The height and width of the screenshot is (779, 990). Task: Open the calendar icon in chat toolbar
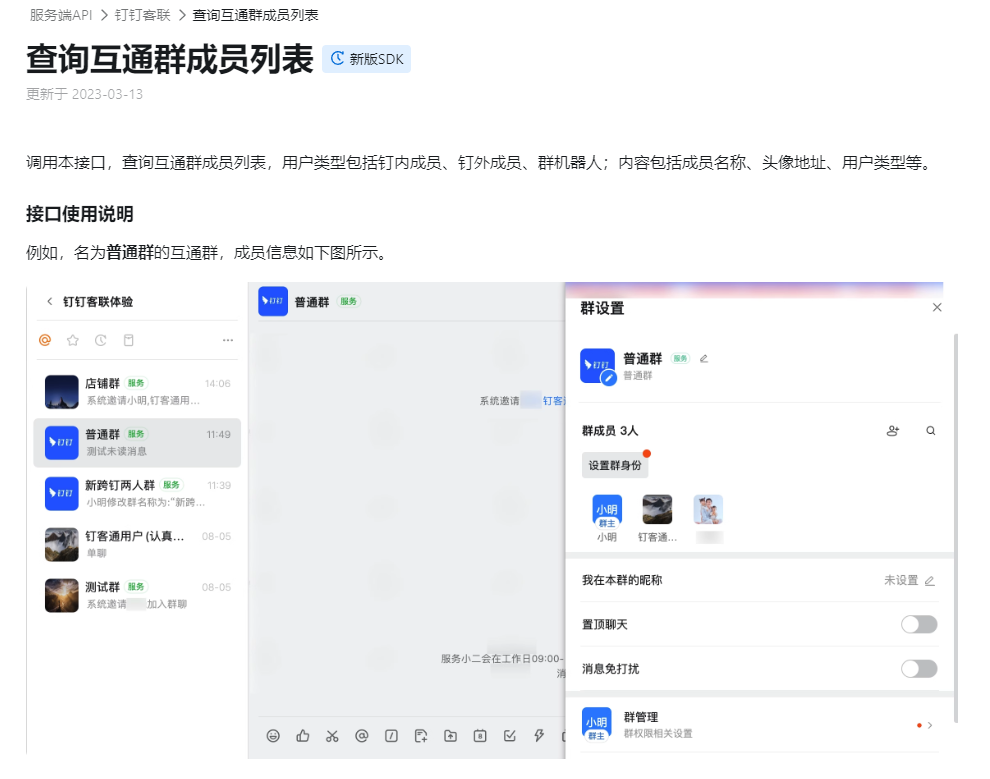480,735
